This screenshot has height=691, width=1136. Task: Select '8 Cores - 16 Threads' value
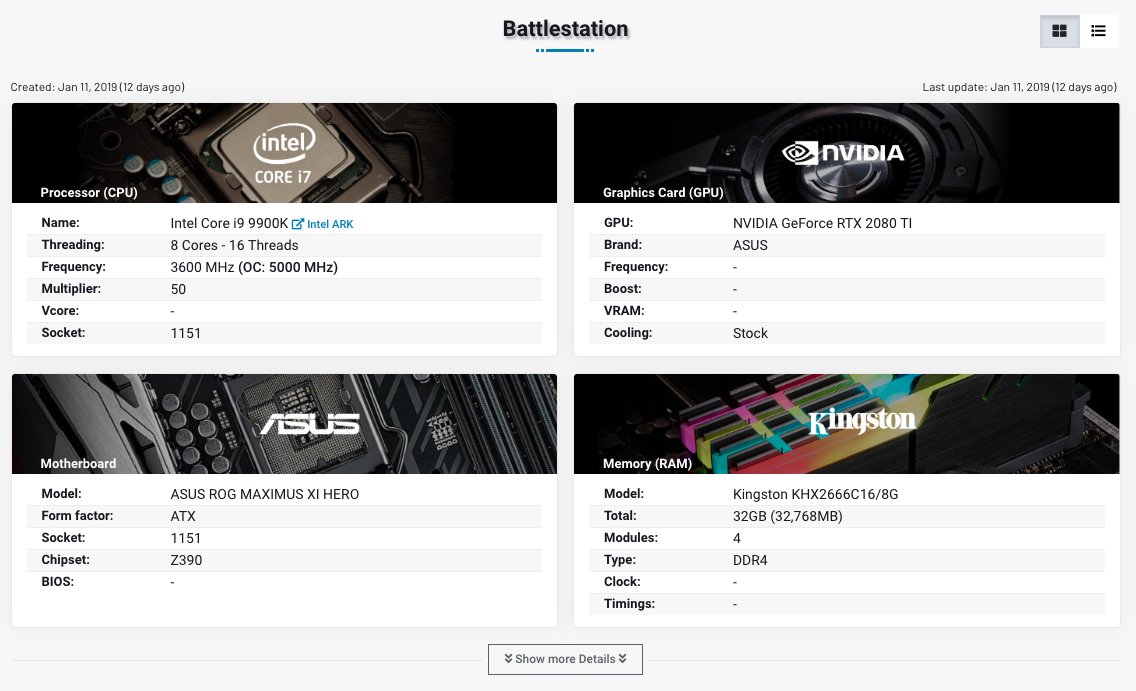[x=234, y=246]
